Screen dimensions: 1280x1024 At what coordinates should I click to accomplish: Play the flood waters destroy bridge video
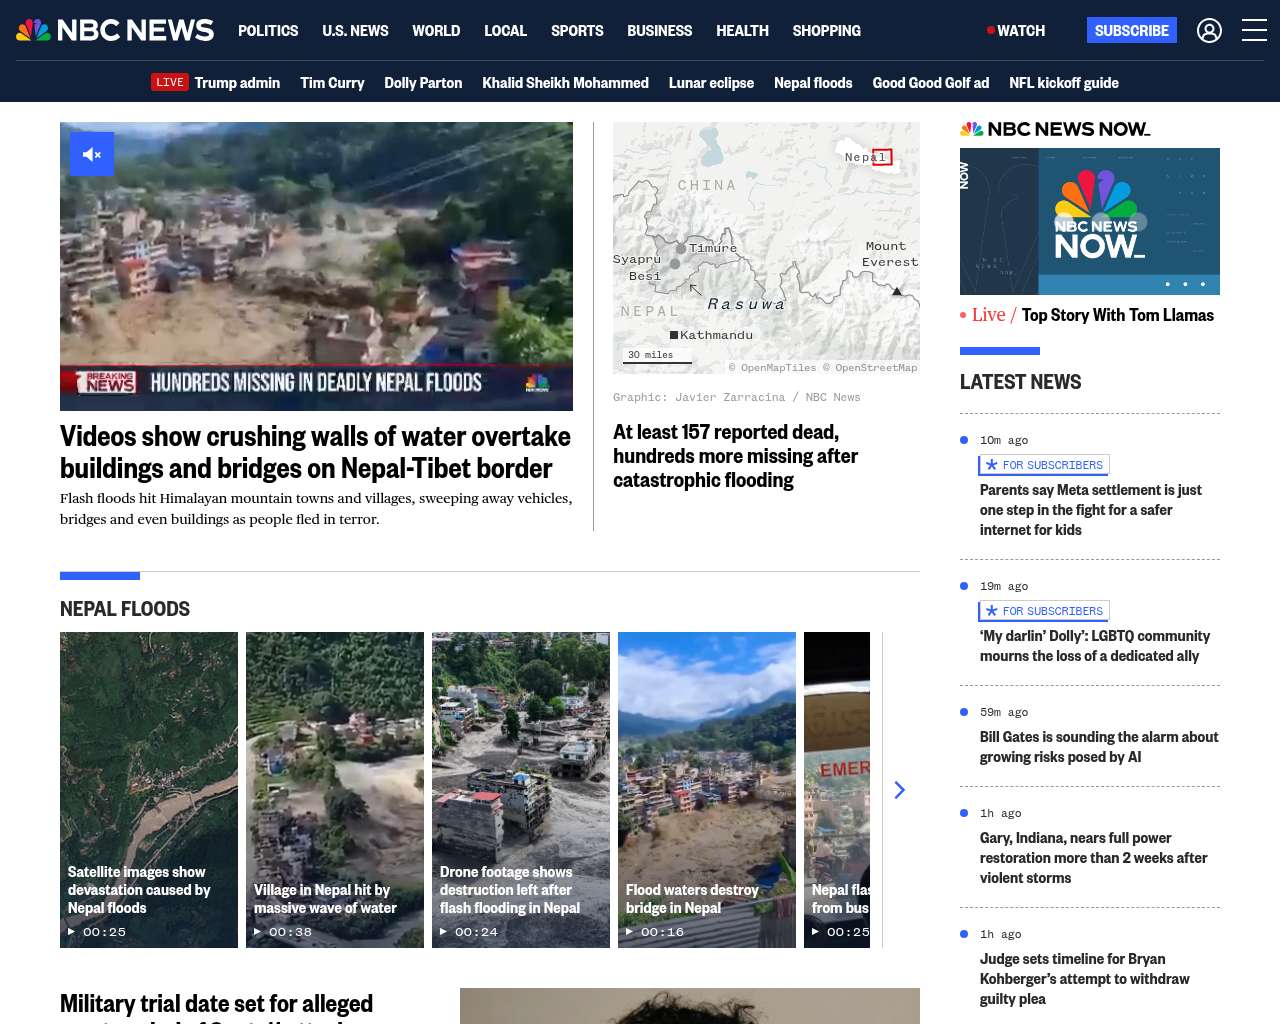tap(707, 790)
